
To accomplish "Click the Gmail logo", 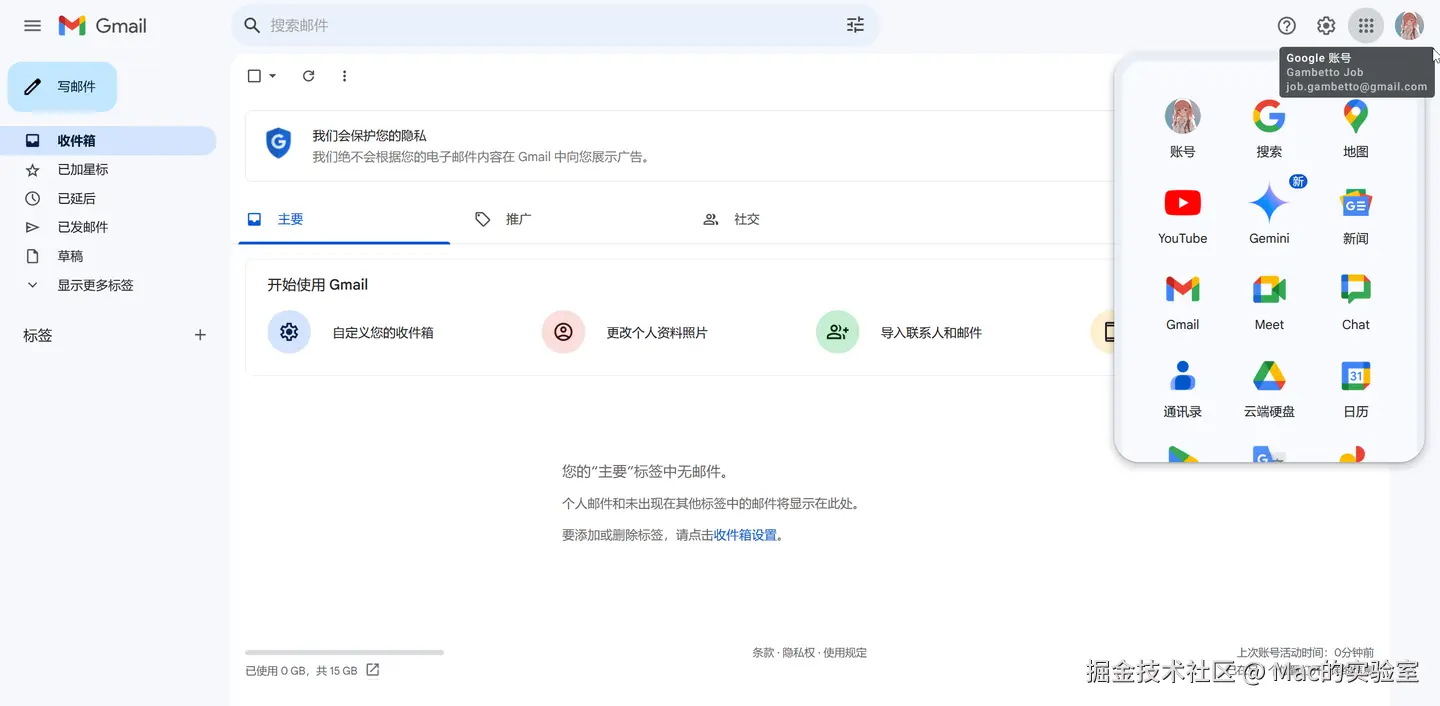I will pyautogui.click(x=103, y=26).
